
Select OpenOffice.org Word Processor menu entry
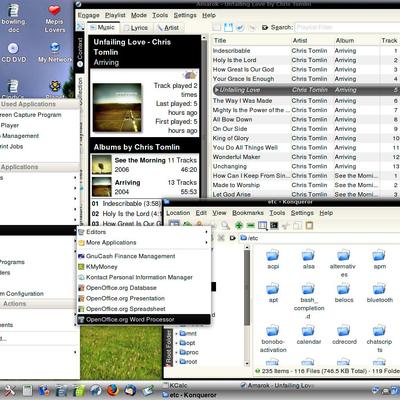click(x=144, y=319)
